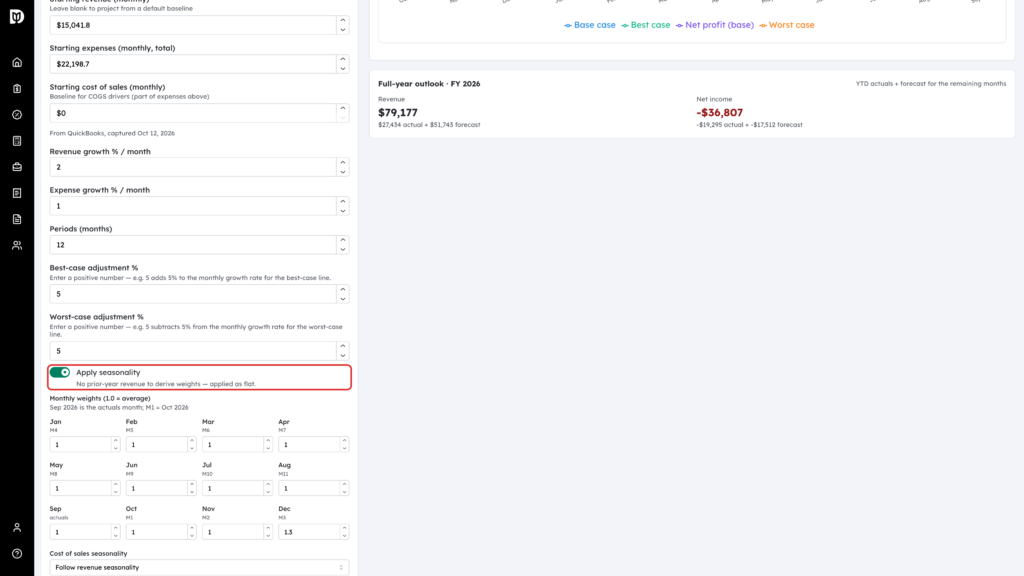1024x576 pixels.
Task: Open the clipboard icon in the sidebar
Action: click(17, 89)
